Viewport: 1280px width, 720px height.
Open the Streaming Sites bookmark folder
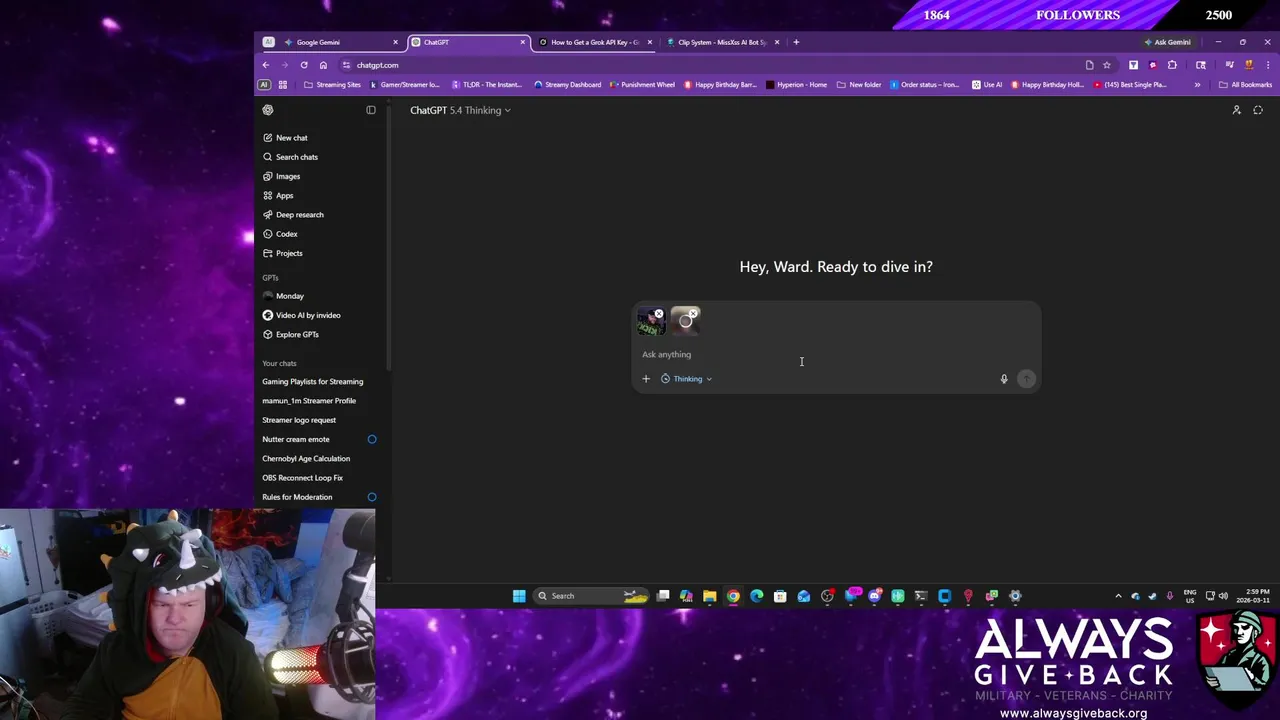click(x=332, y=85)
